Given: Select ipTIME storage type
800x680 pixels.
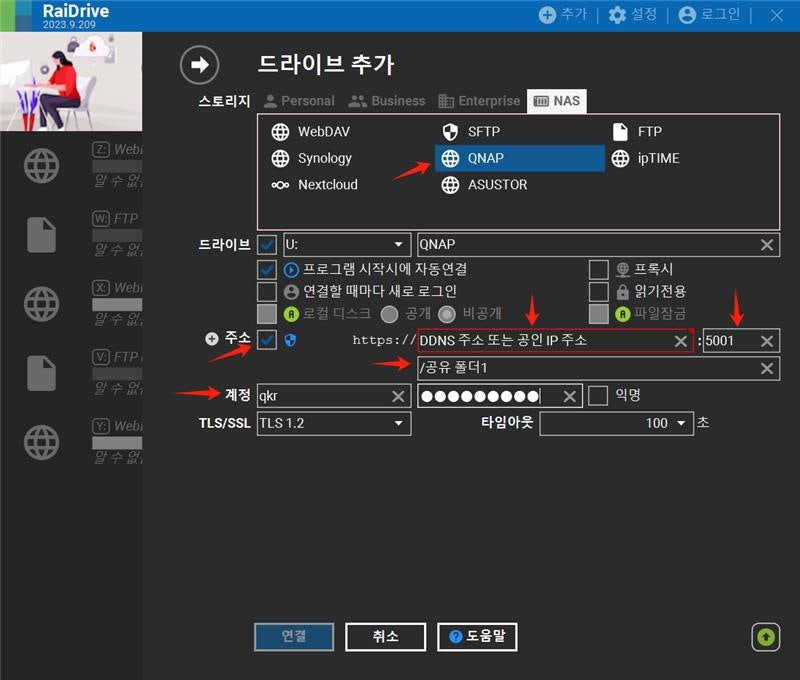Looking at the screenshot, I should click(645, 158).
